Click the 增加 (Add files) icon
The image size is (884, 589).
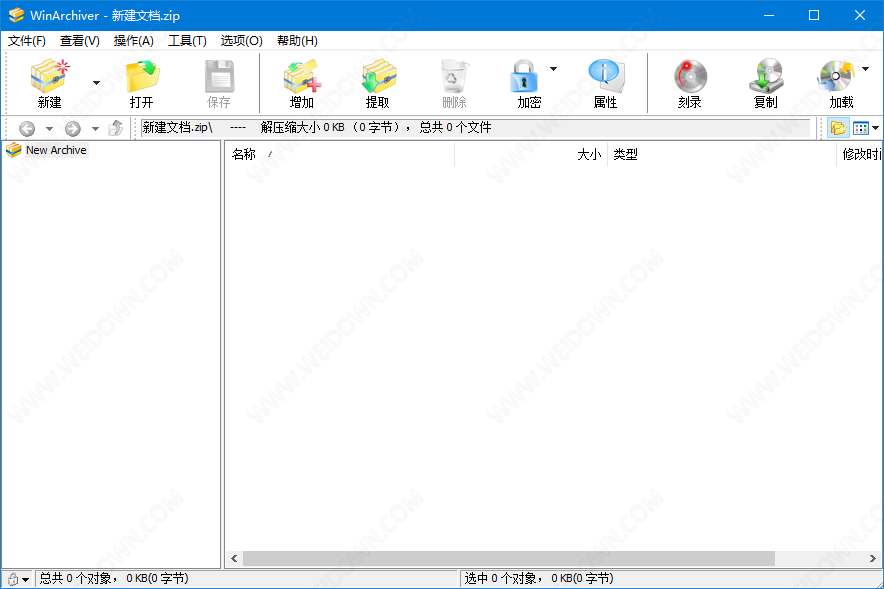(302, 76)
